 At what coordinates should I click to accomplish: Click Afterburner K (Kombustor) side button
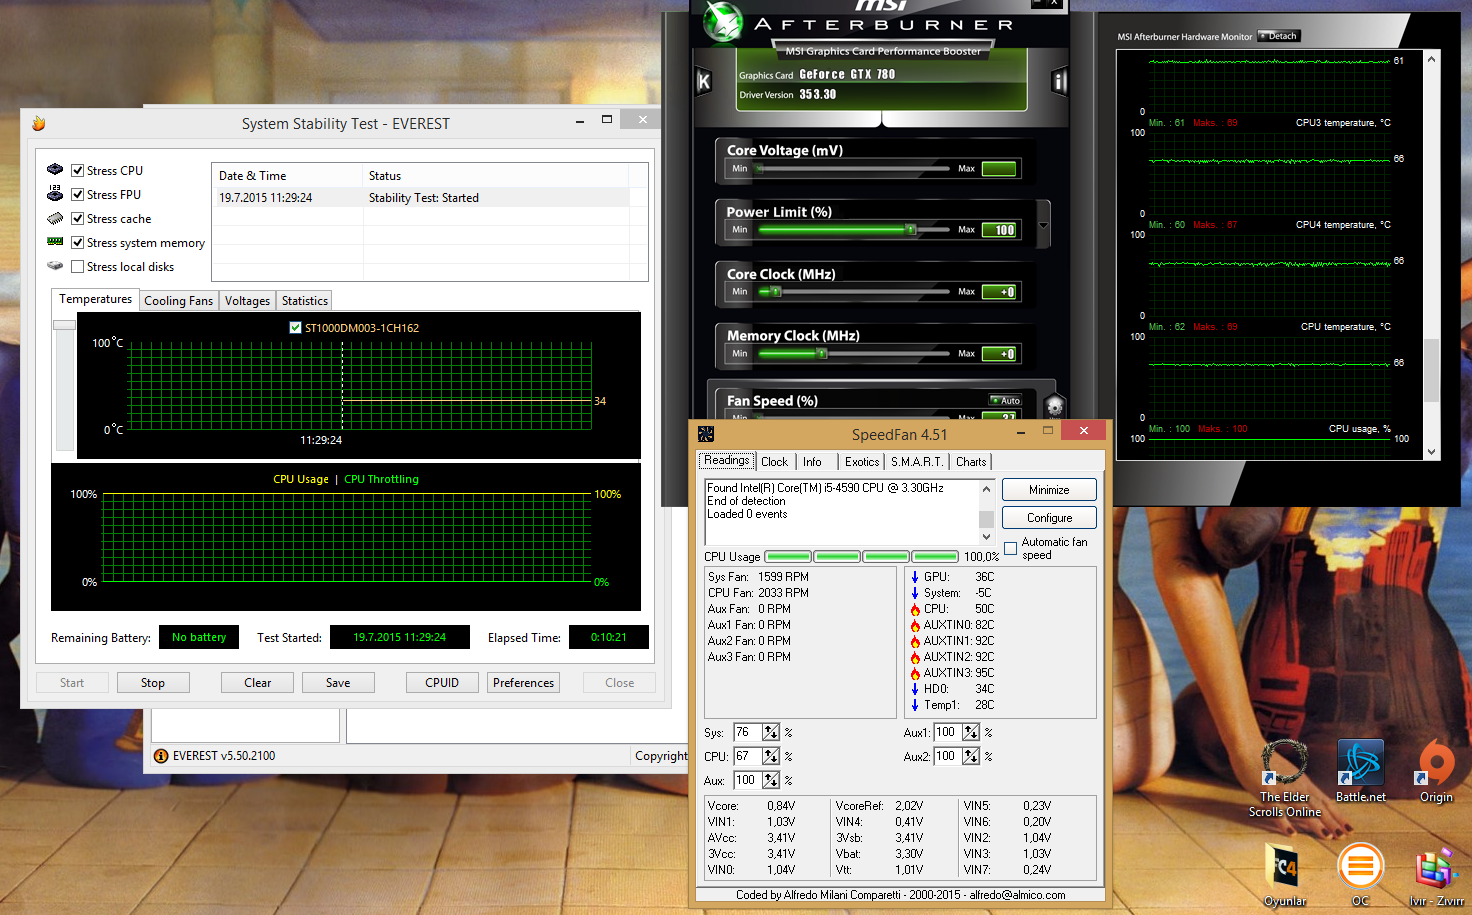pos(703,82)
